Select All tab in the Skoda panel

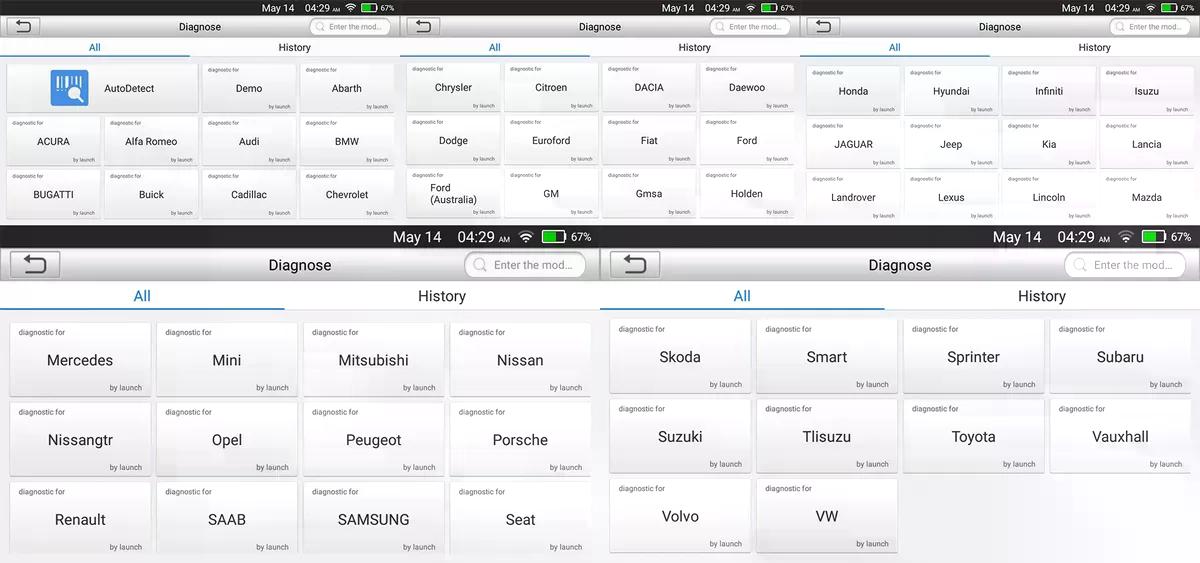(x=742, y=296)
